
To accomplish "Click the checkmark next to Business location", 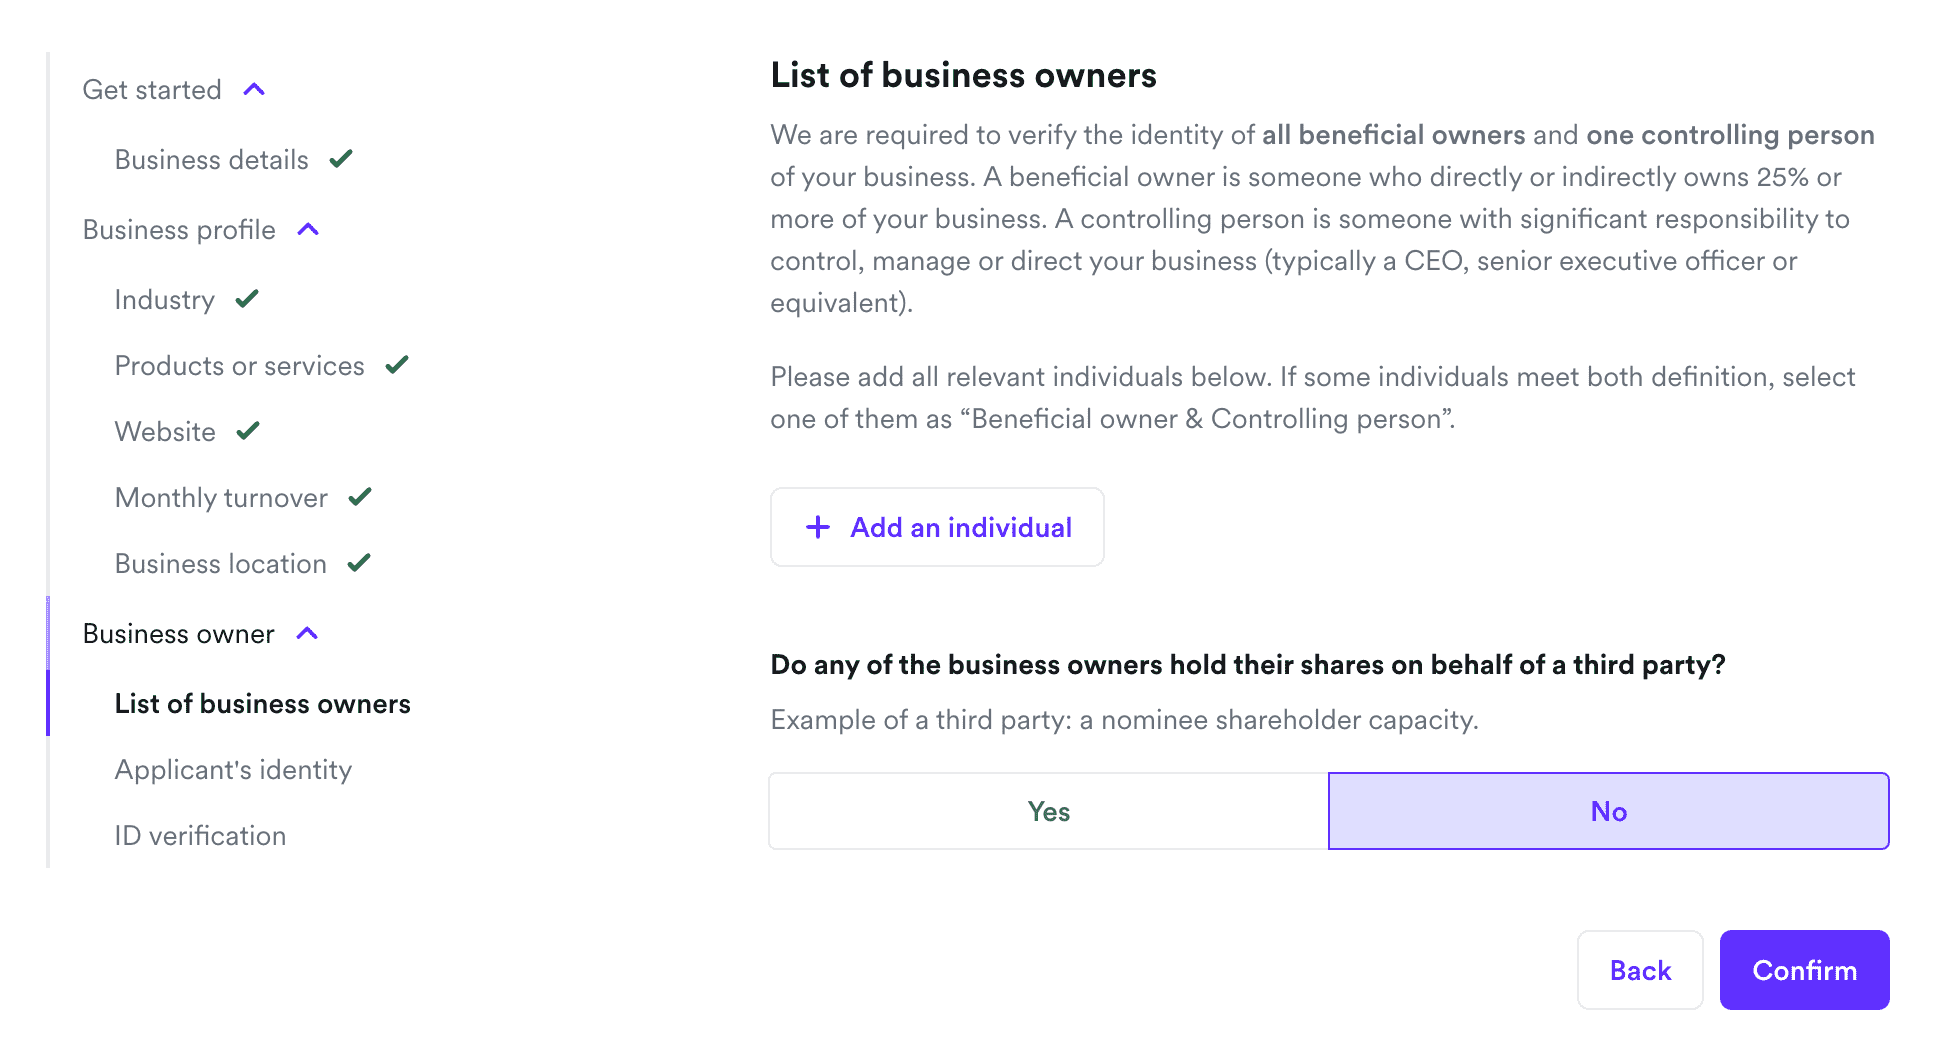I will [x=359, y=563].
